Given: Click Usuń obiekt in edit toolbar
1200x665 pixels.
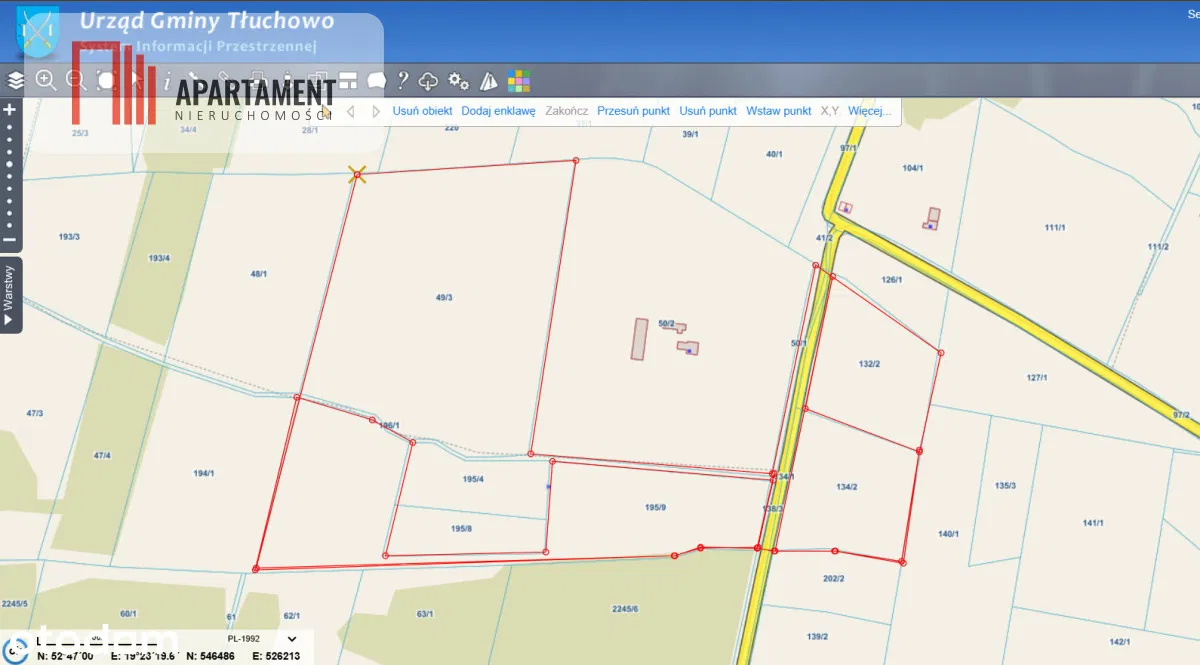Looking at the screenshot, I should click(x=422, y=111).
